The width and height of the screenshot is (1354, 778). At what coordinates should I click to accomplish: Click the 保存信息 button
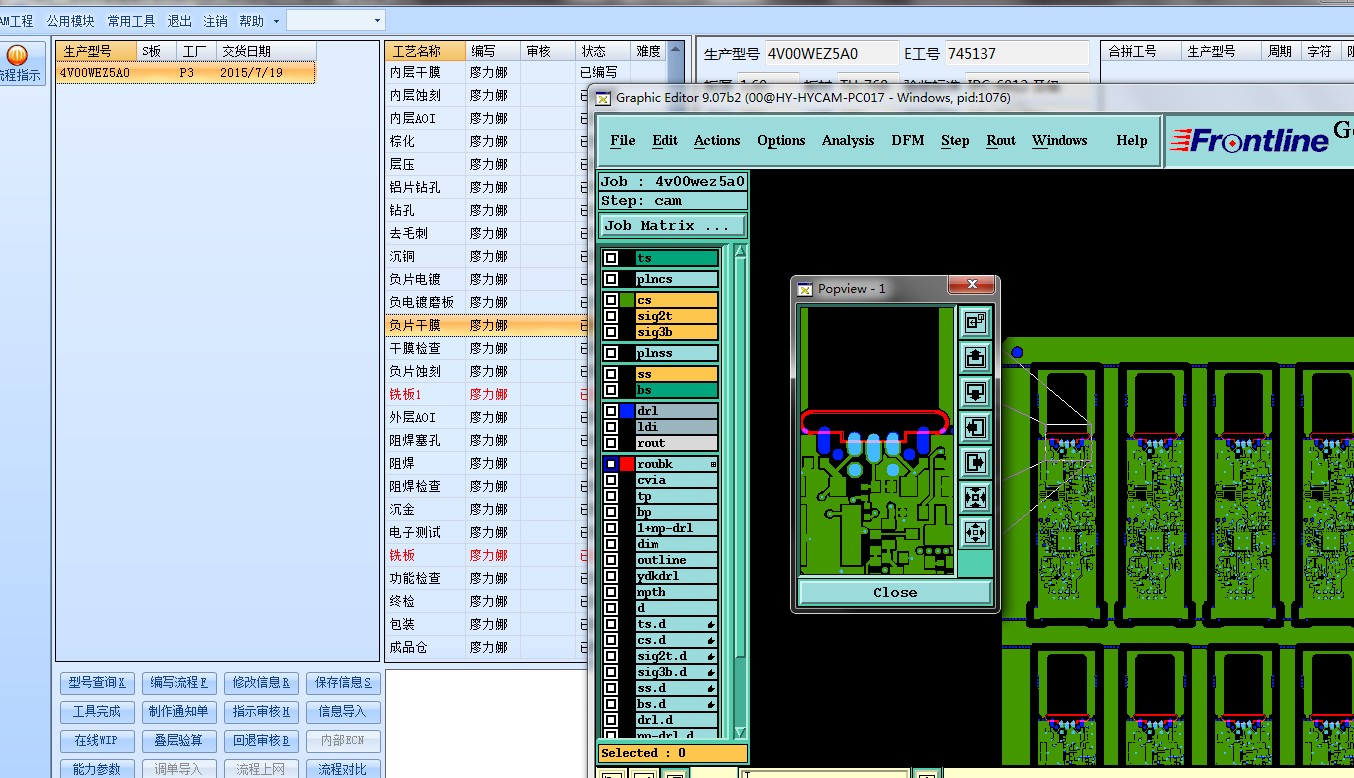point(343,683)
